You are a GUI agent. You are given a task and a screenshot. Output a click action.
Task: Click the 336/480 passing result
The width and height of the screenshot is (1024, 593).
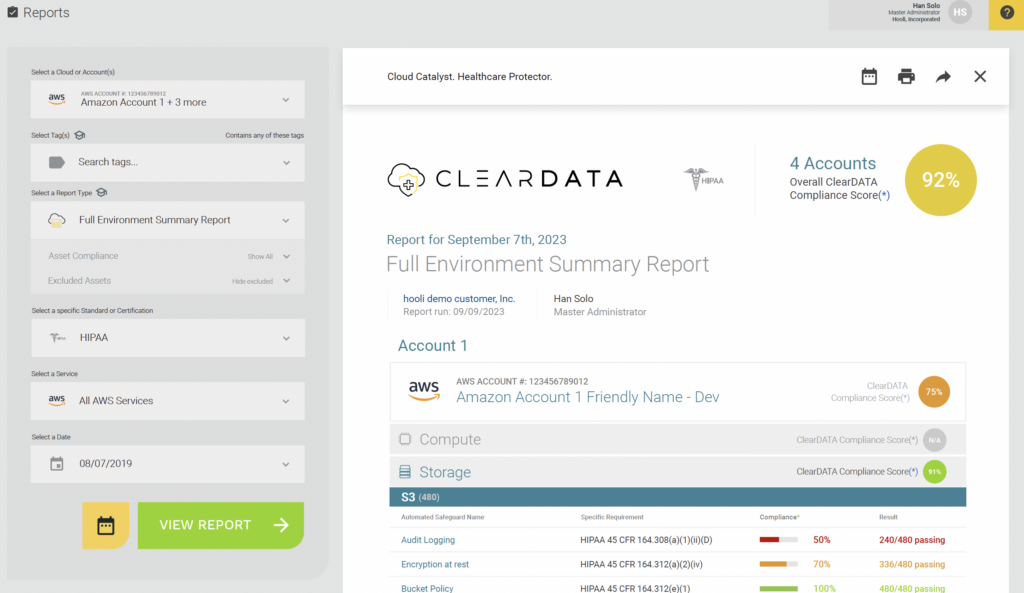912,564
